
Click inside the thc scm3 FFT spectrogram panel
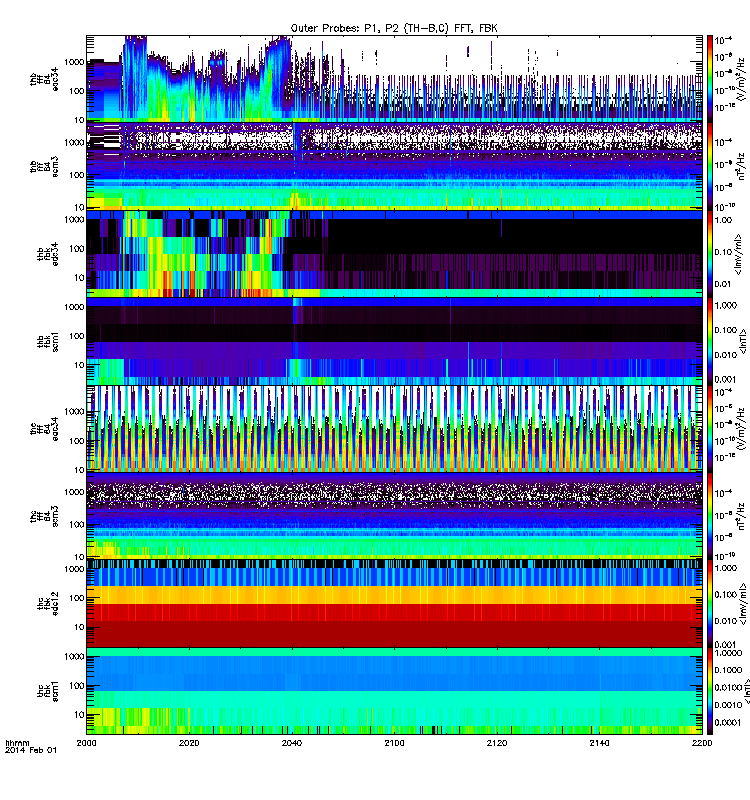394,516
